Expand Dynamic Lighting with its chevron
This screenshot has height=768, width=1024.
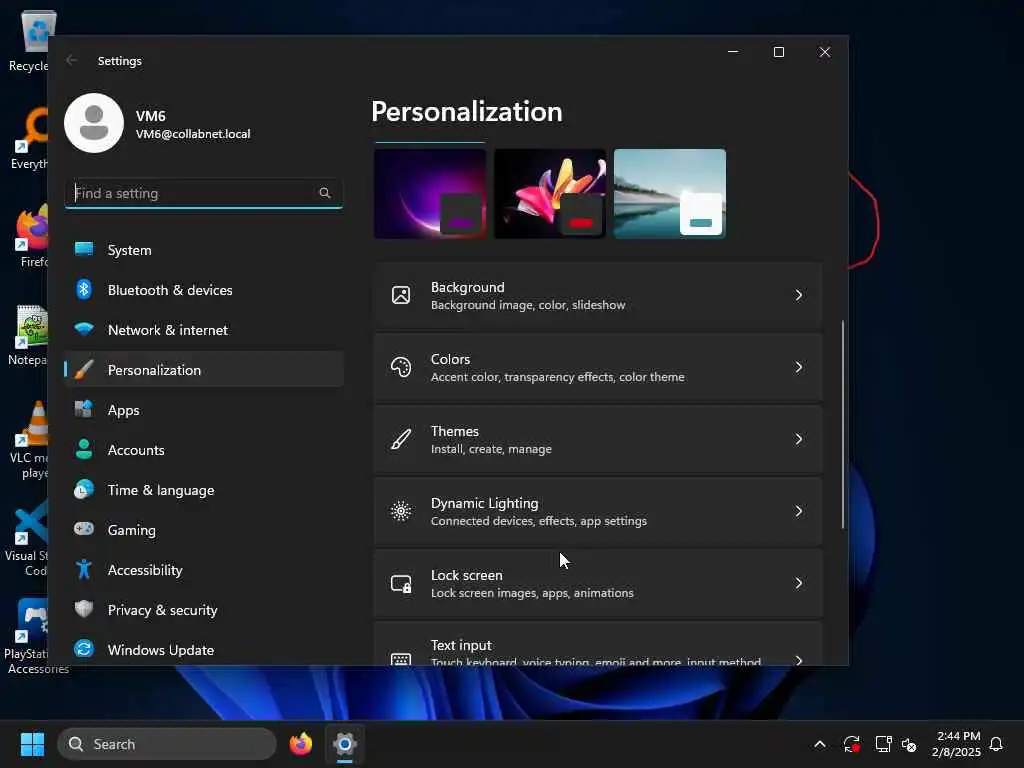click(799, 511)
